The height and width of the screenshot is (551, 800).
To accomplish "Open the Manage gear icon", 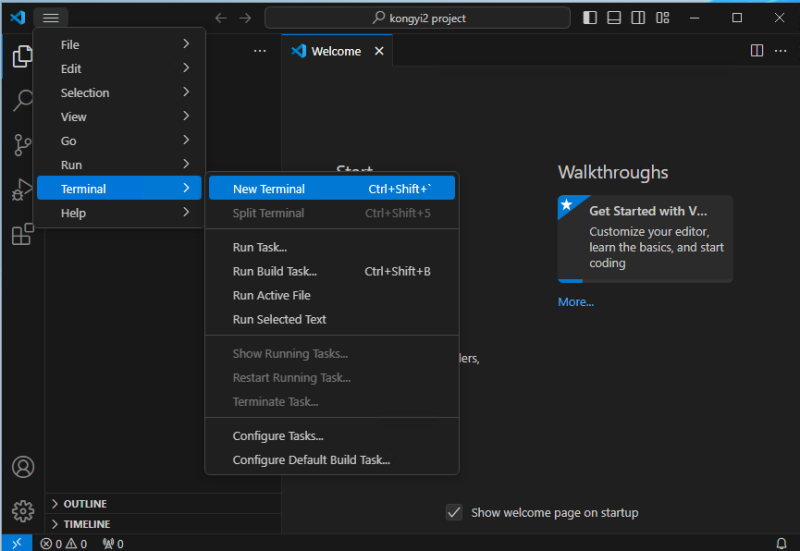I will point(23,511).
